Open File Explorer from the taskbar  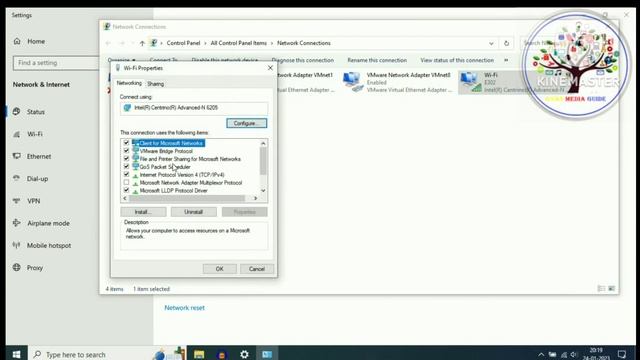click(199, 354)
